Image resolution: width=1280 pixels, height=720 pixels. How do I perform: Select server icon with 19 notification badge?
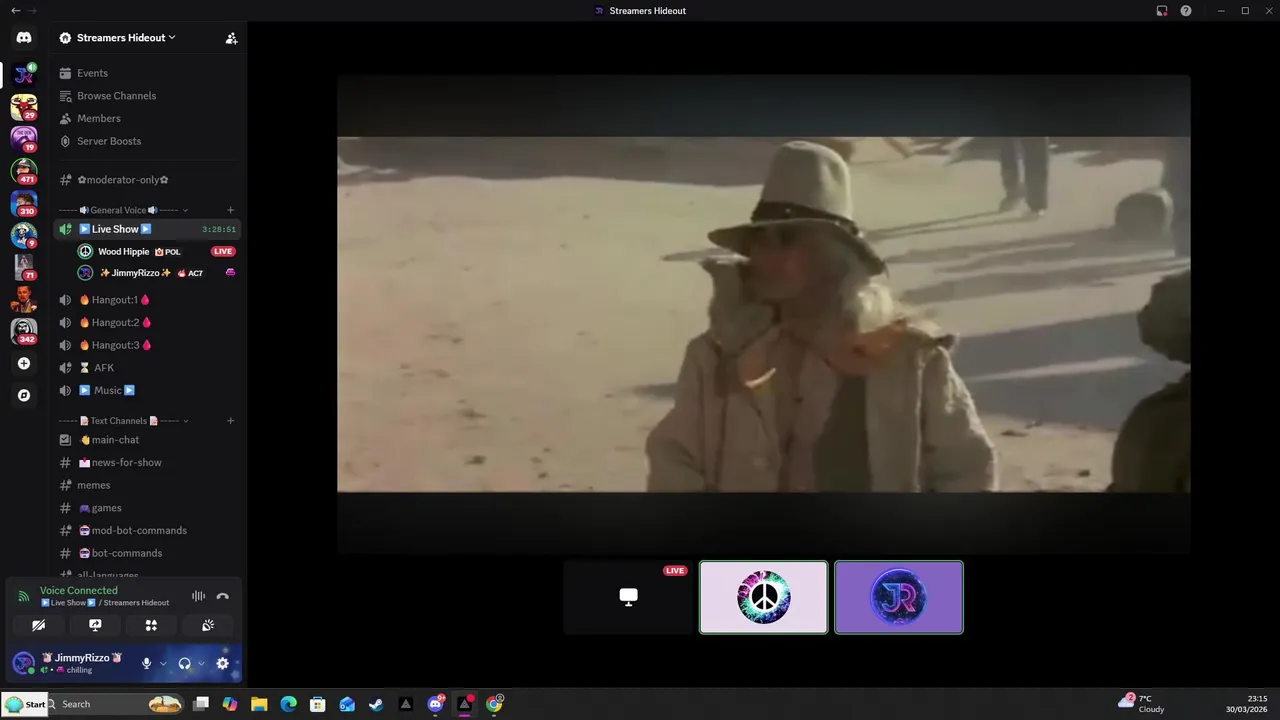click(x=24, y=138)
